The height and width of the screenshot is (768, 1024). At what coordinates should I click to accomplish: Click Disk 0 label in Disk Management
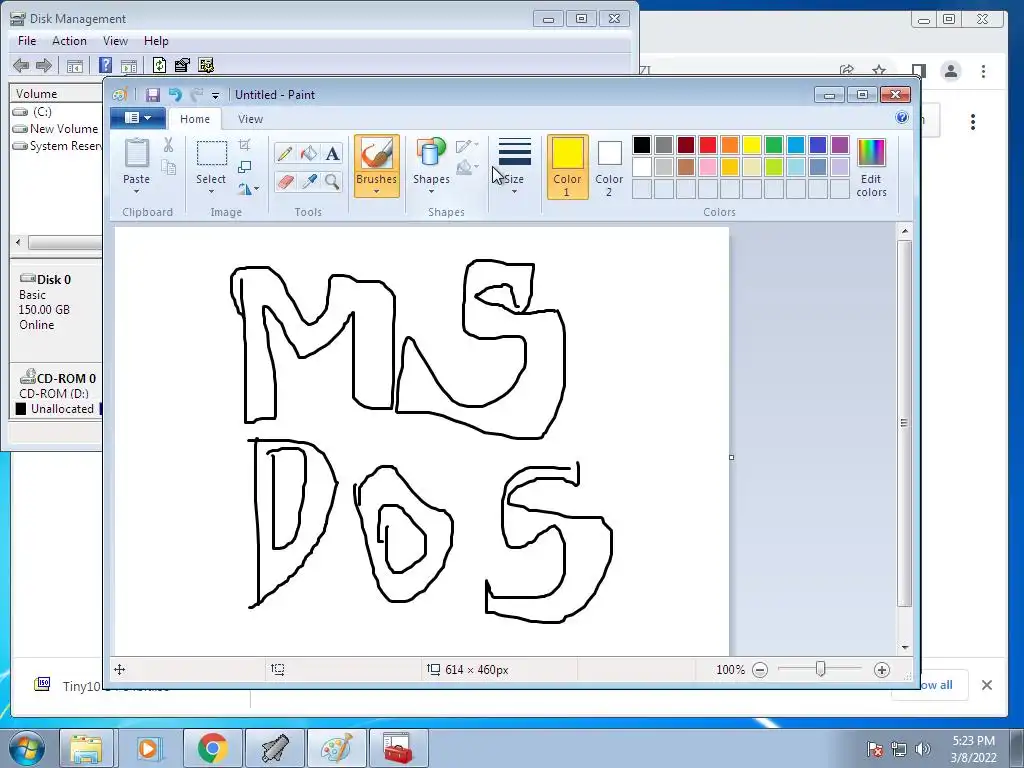click(x=54, y=280)
